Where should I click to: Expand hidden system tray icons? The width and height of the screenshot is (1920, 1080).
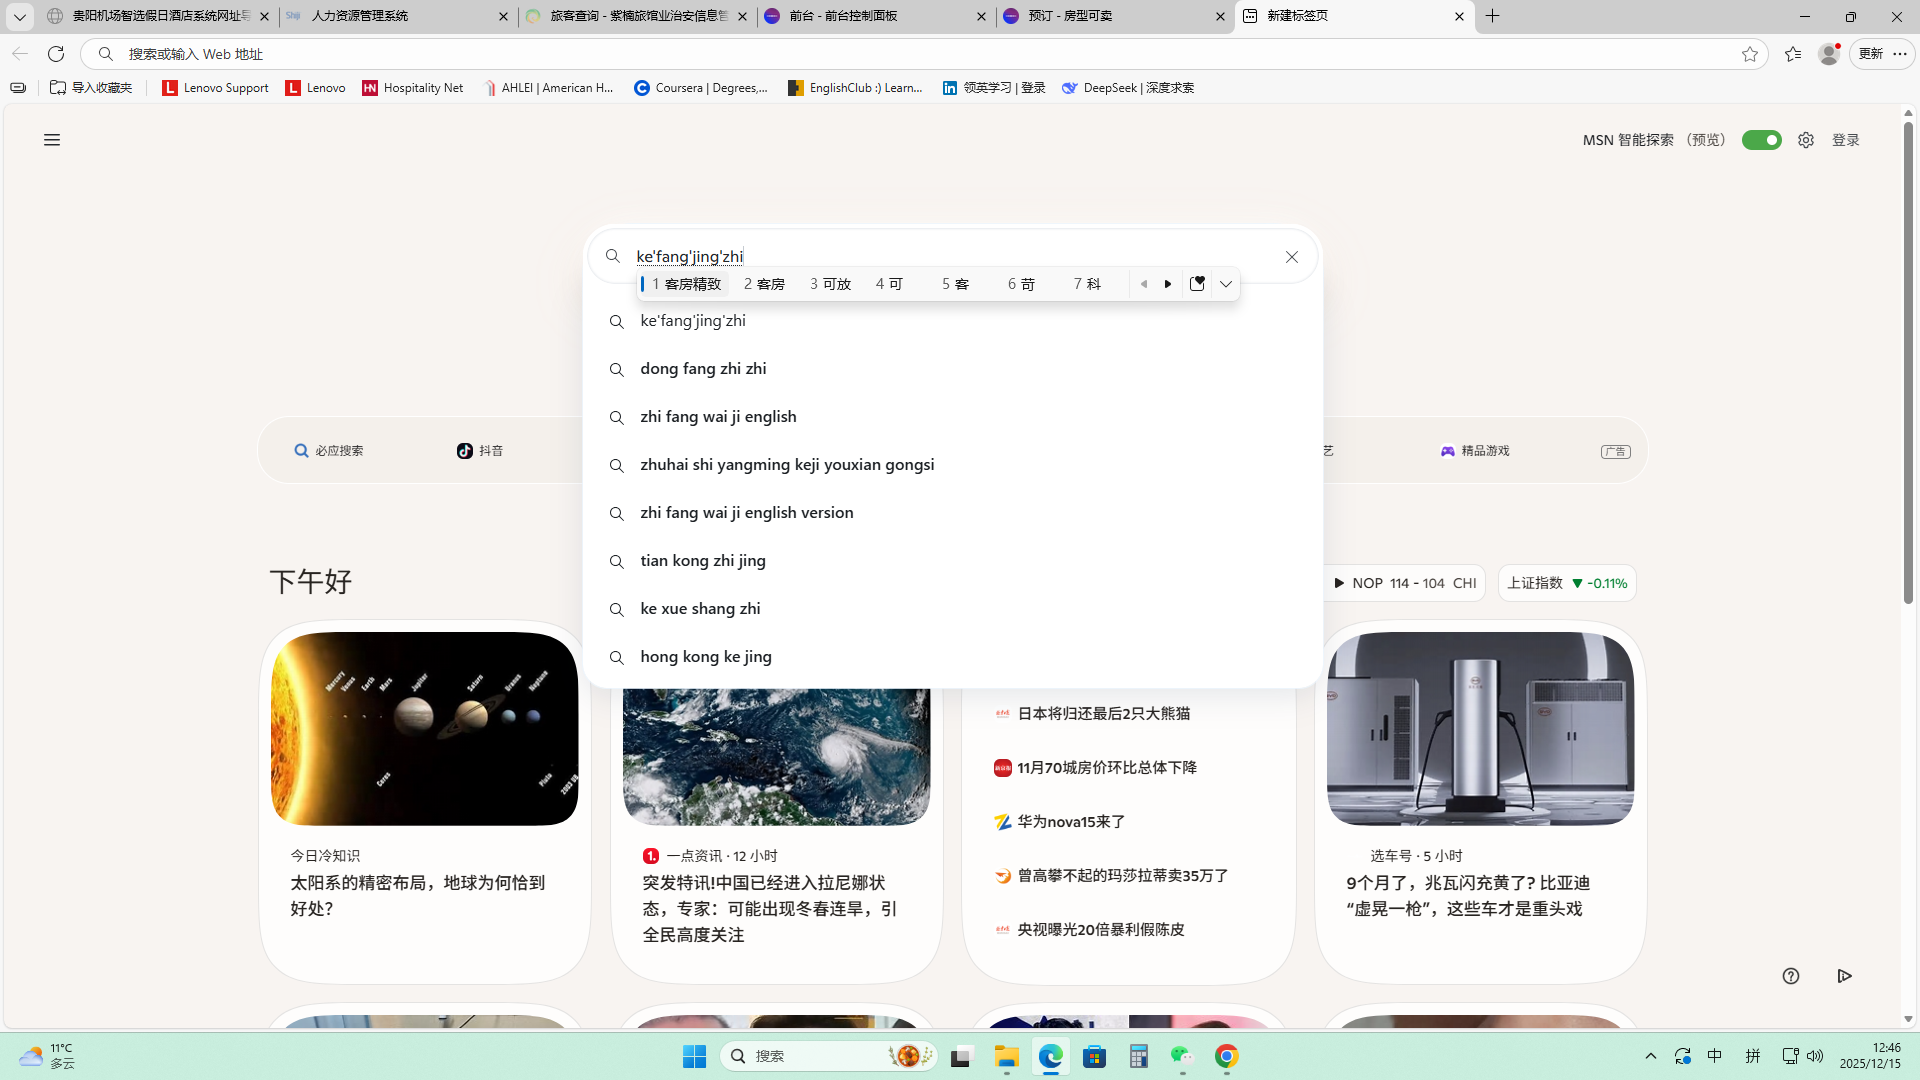1650,1056
